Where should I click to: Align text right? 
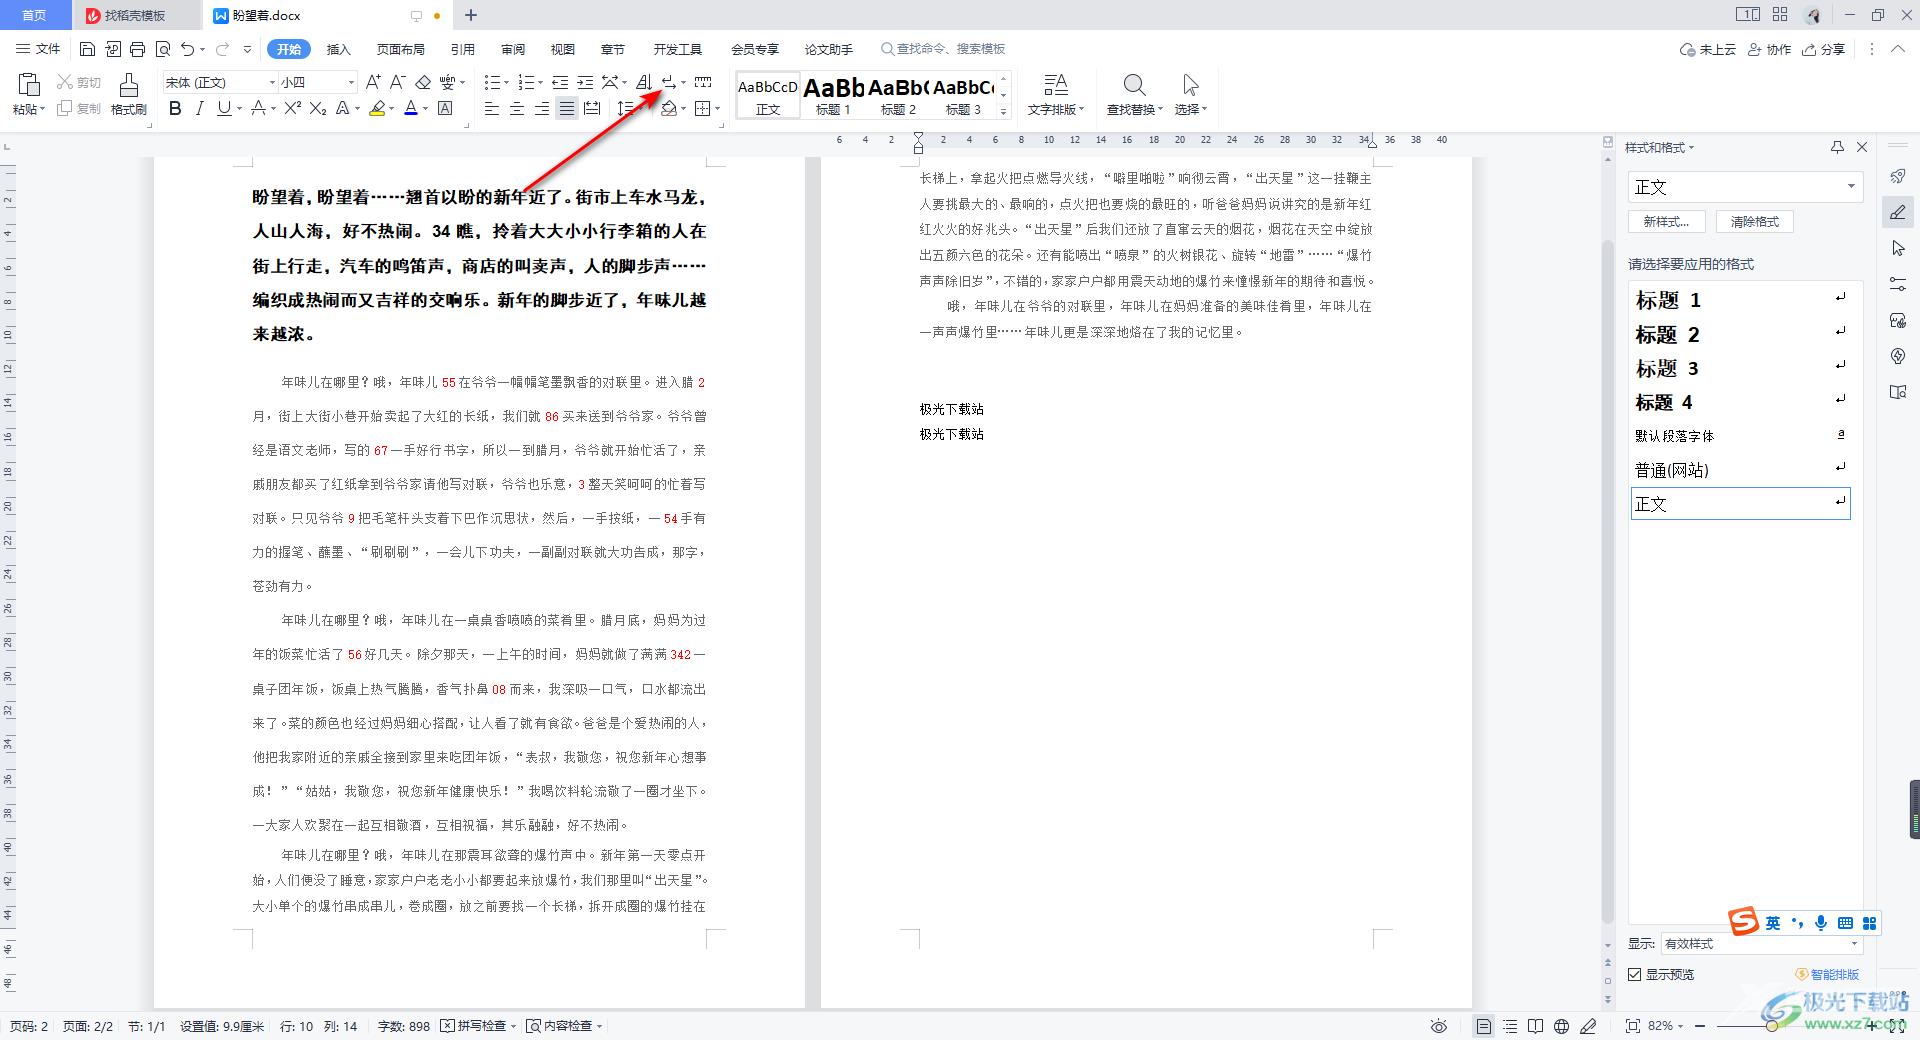pos(541,108)
